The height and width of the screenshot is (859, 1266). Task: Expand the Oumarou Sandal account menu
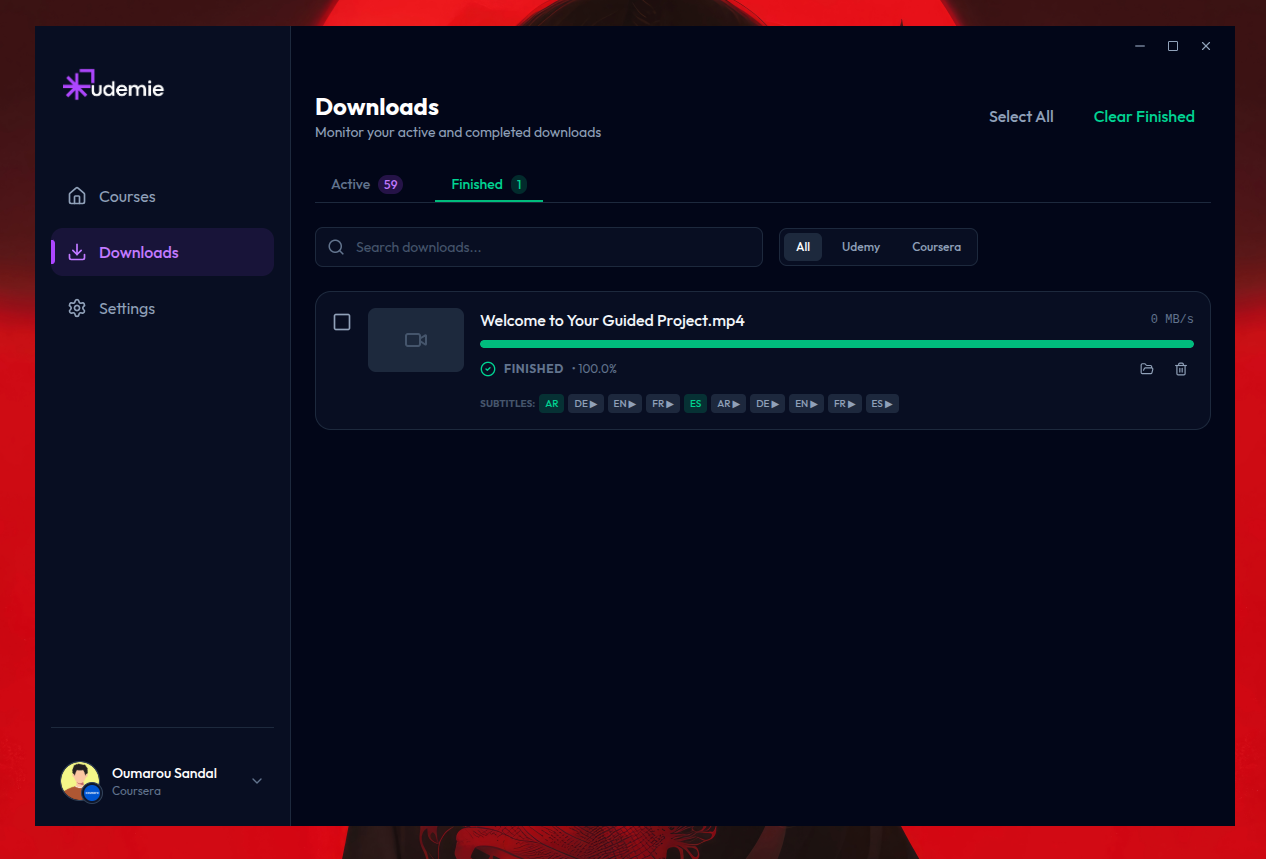257,781
